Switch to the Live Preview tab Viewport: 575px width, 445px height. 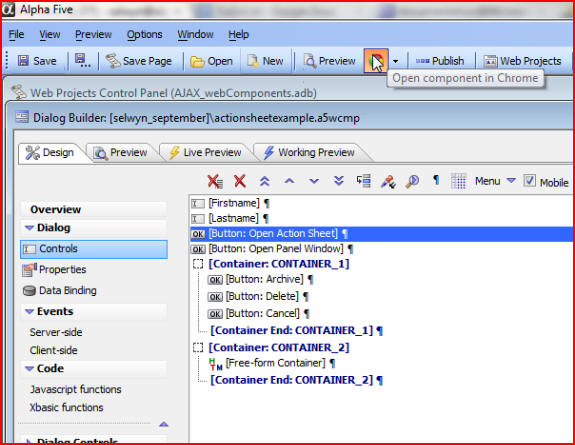pyautogui.click(x=205, y=153)
